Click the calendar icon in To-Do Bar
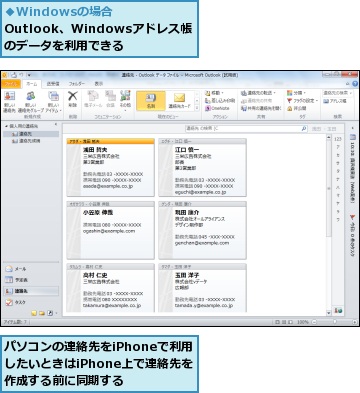Image resolution: width=360 pixels, height=393 pixels. [x=353, y=137]
